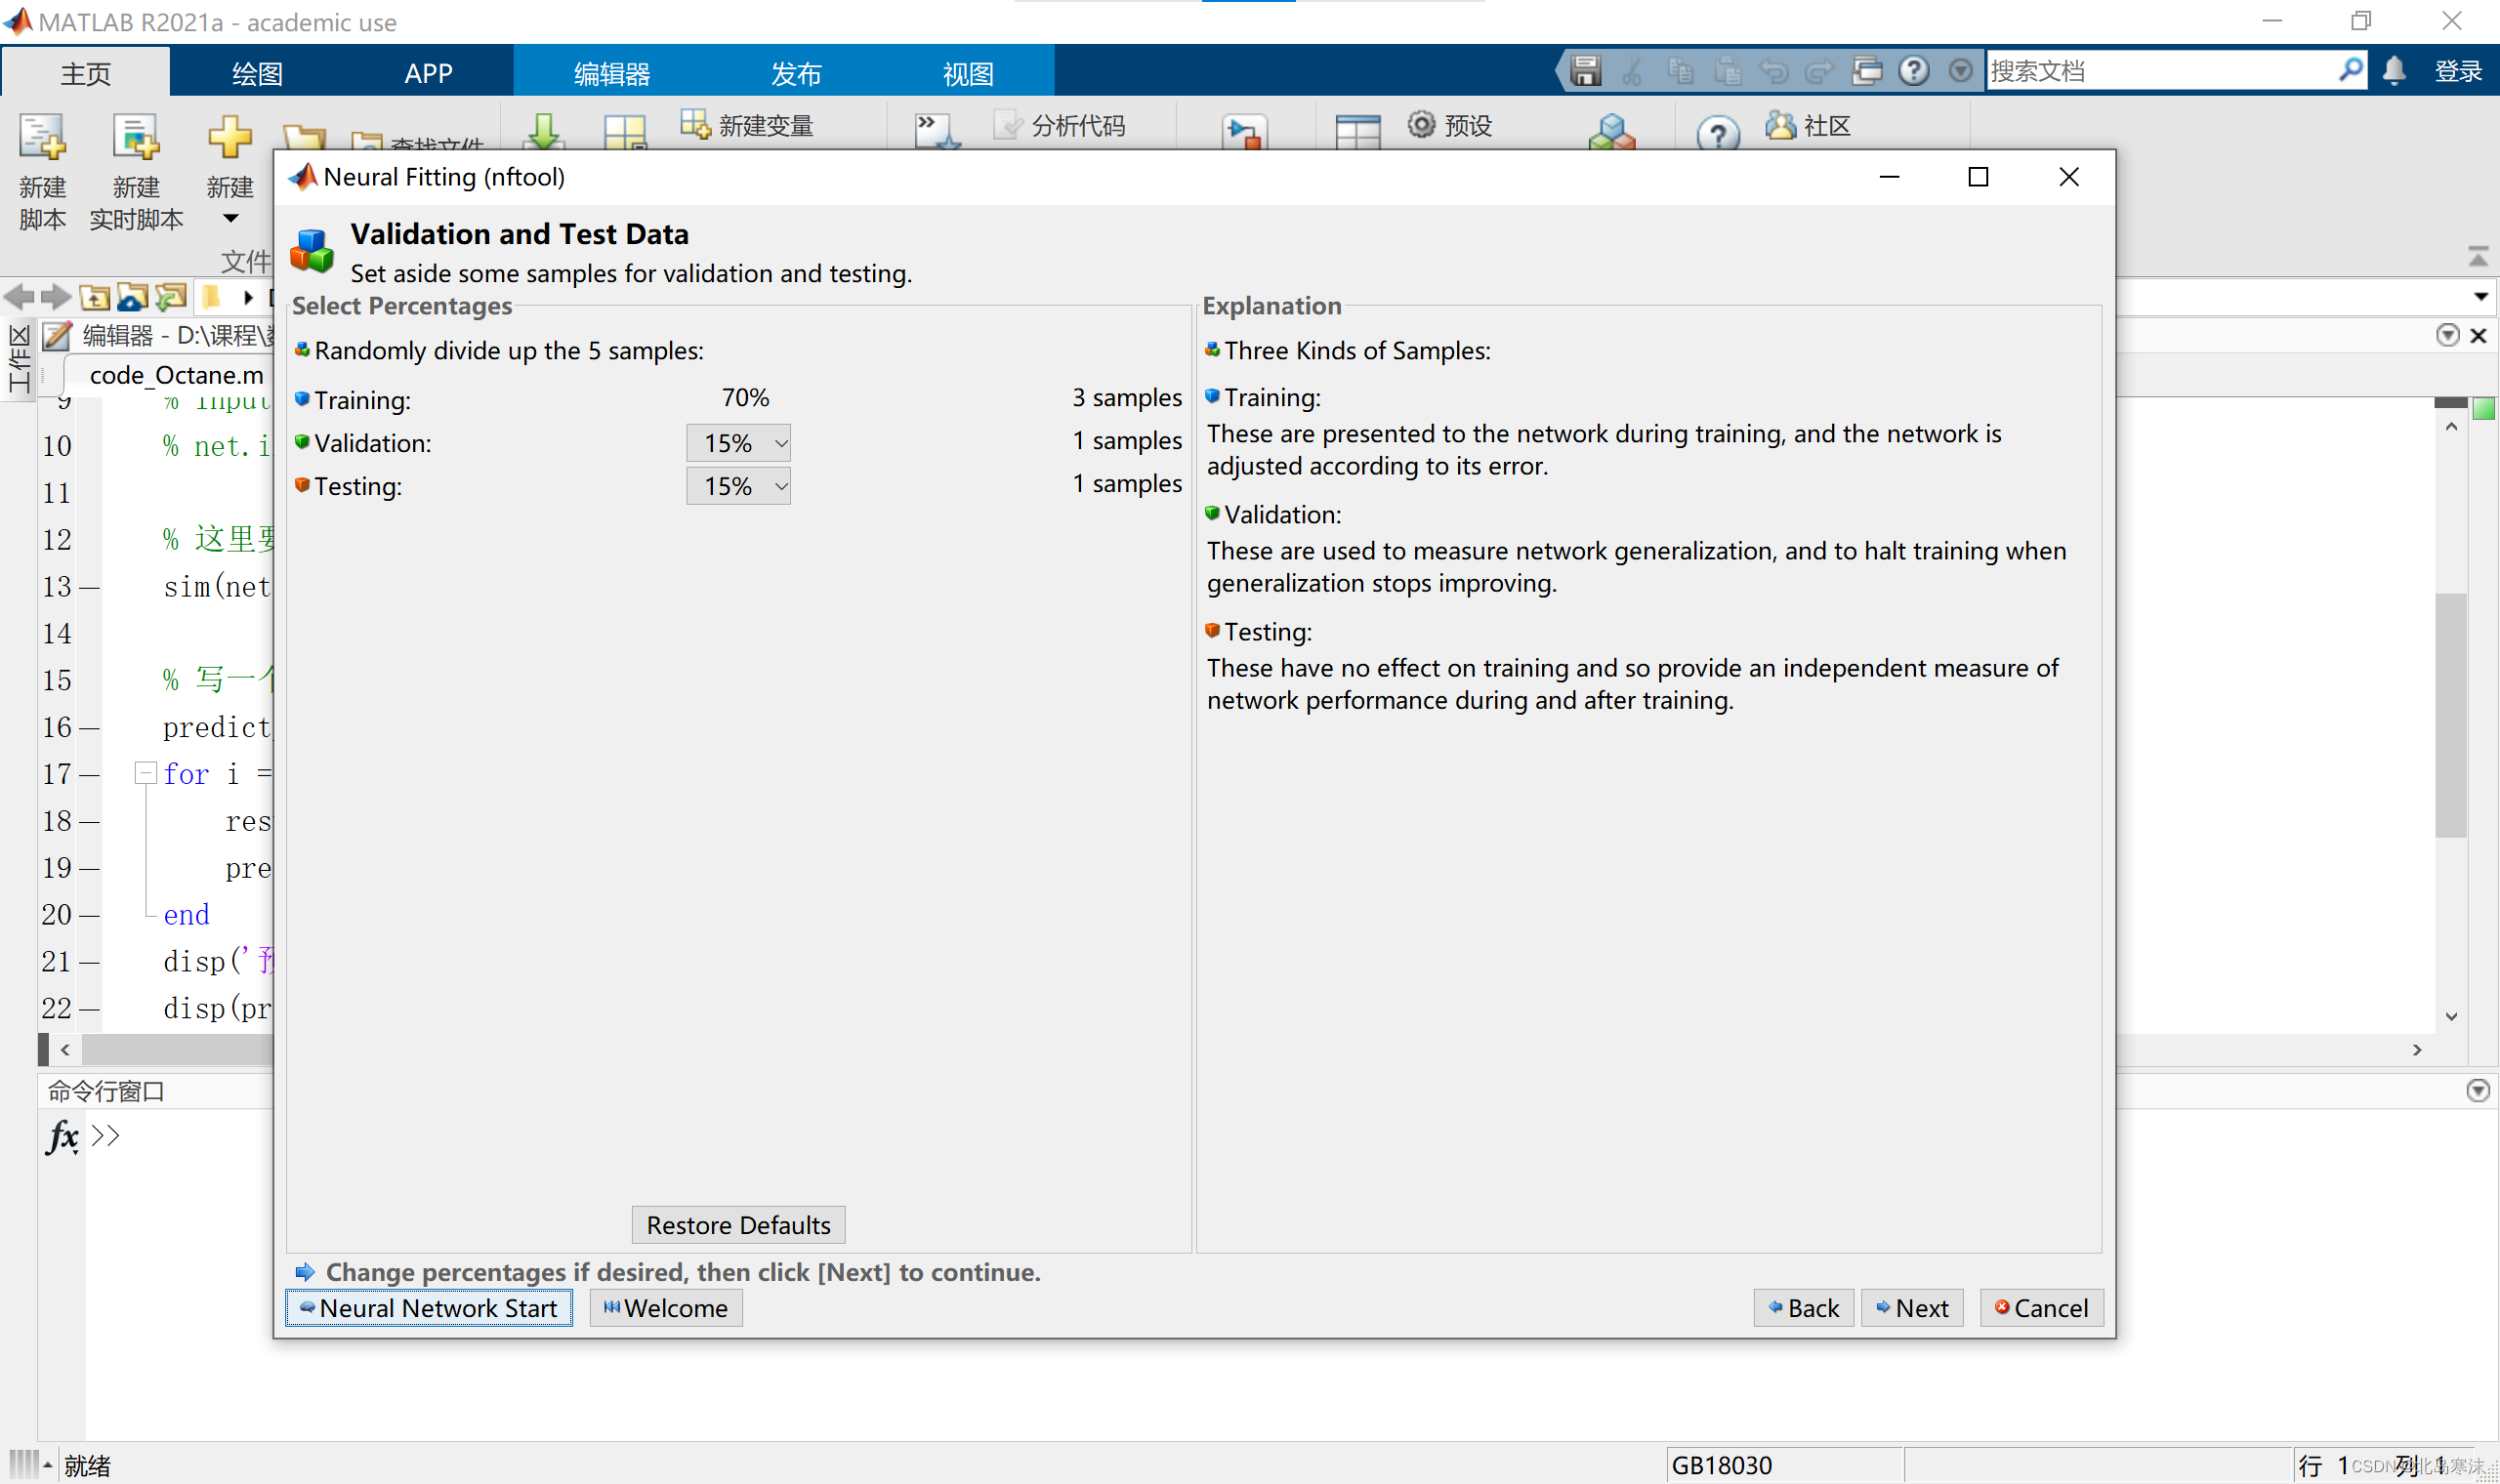Click the New Live Script icon
Screen dimensions: 2500x1484
tap(136, 138)
